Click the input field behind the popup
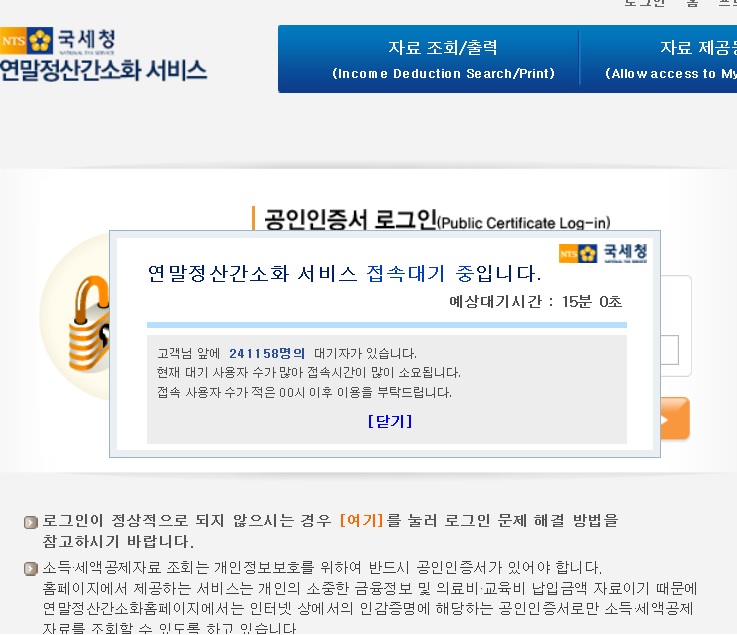Viewport: 737px width, 635px height. click(669, 350)
